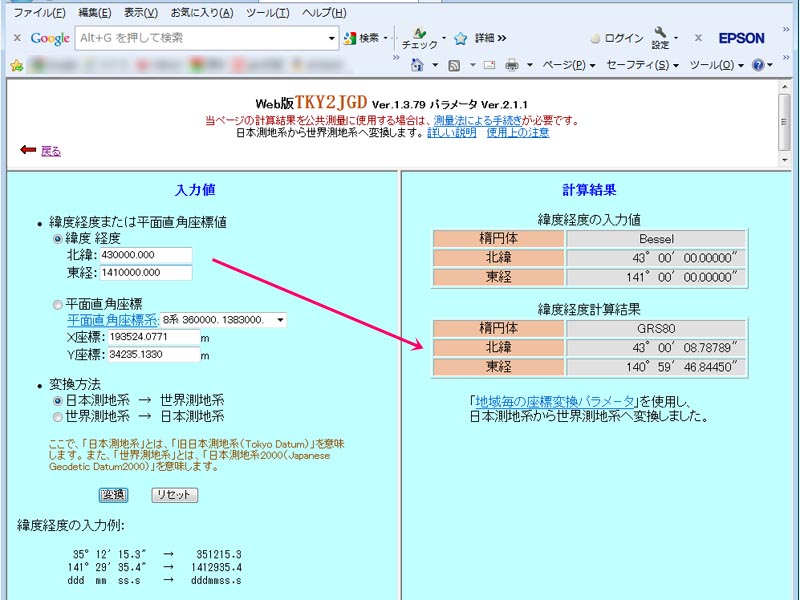Click the read mail envelope icon
Image resolution: width=800 pixels, height=600 pixels.
pyautogui.click(x=490, y=65)
